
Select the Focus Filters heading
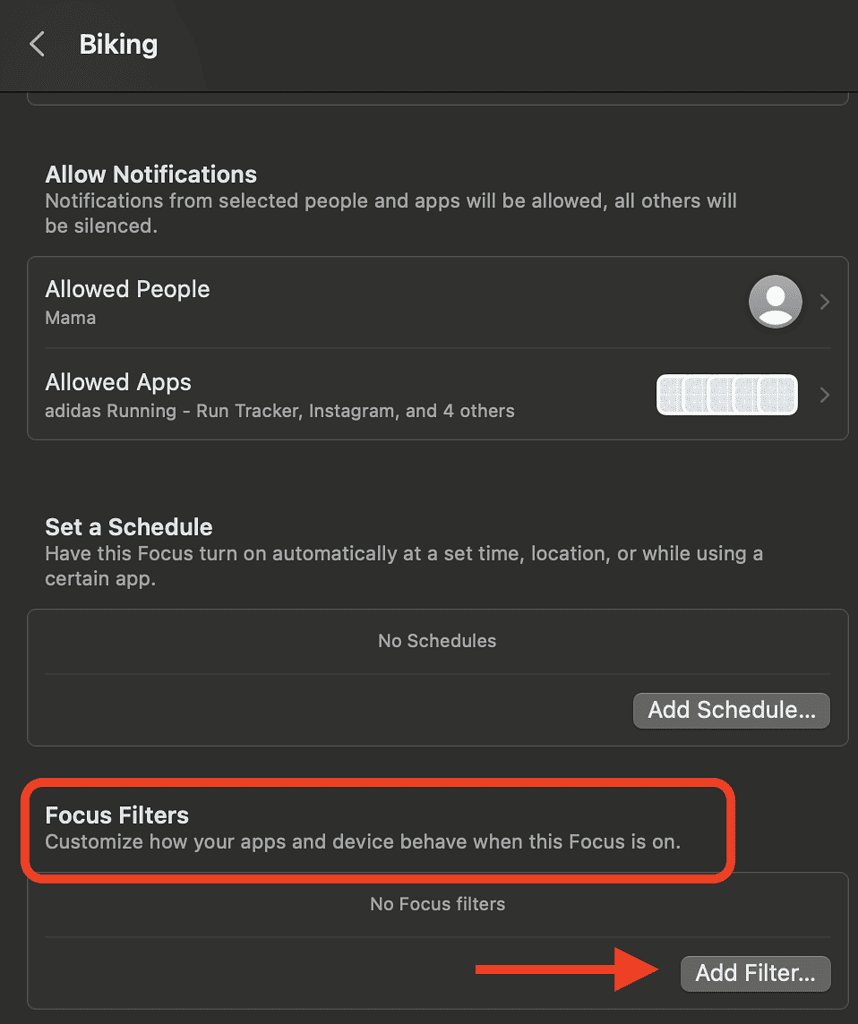click(117, 815)
